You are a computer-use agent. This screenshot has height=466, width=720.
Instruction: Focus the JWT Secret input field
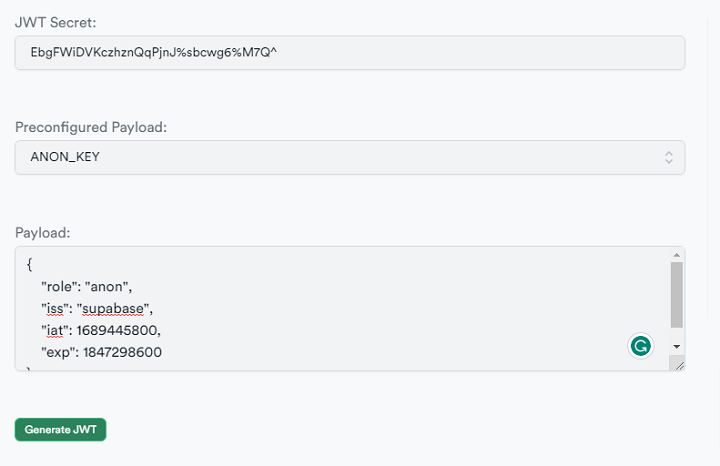[x=350, y=53]
